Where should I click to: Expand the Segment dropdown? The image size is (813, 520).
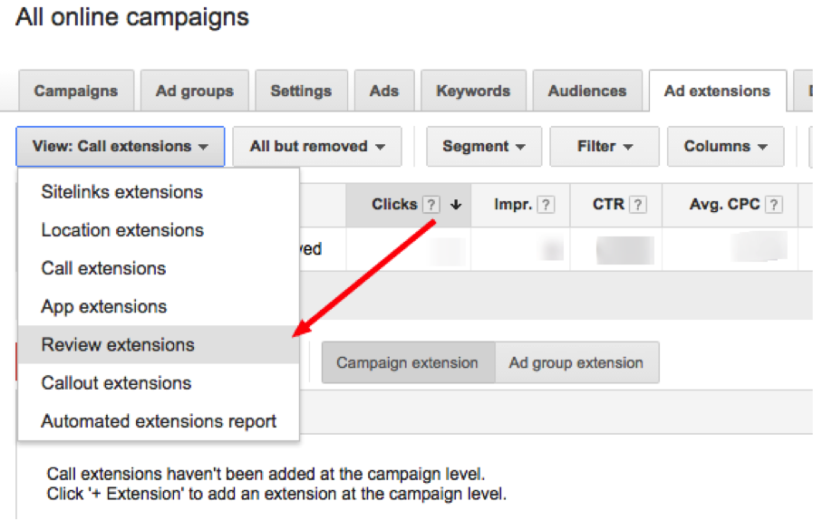pos(484,146)
